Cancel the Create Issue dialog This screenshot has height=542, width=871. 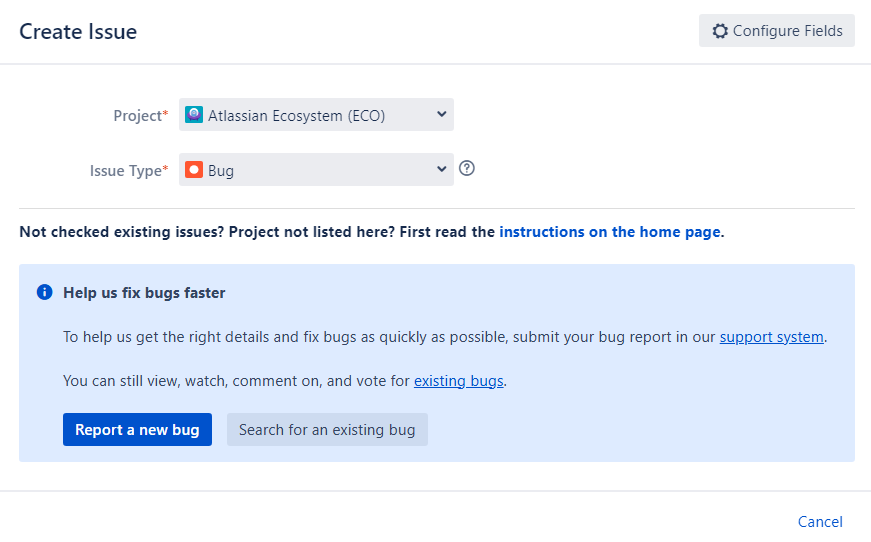click(x=820, y=522)
